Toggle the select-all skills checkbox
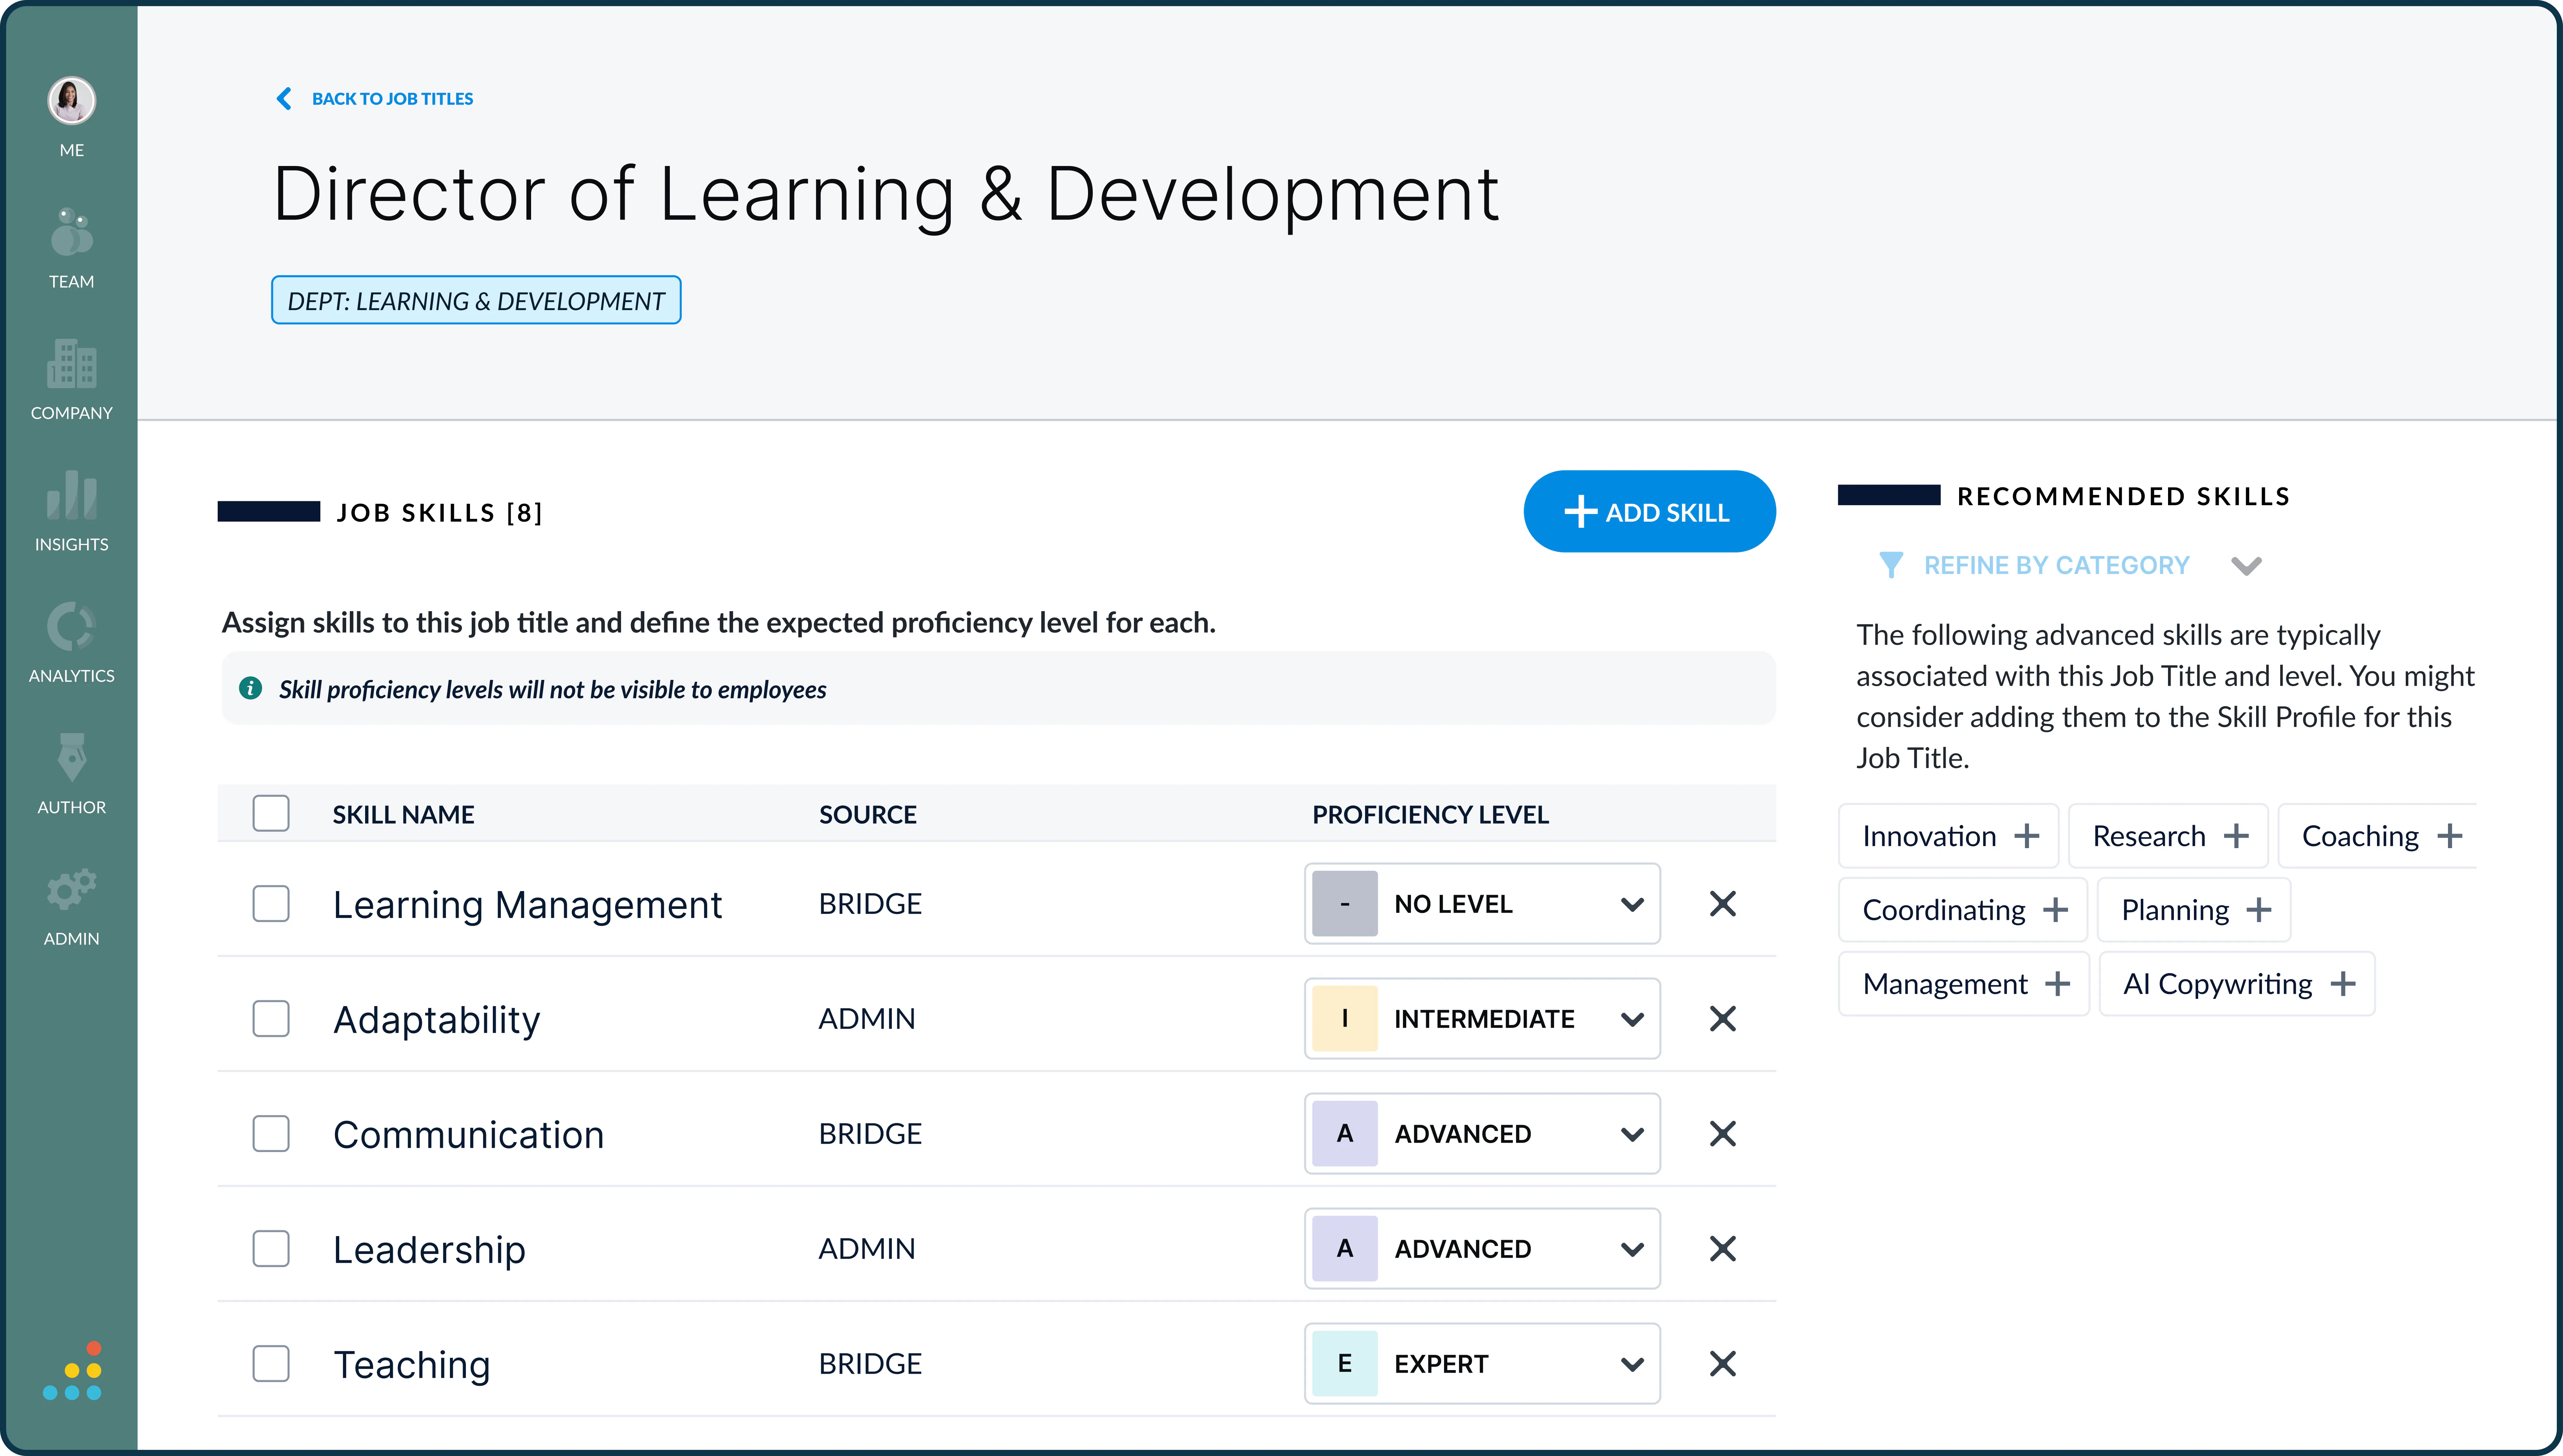Image resolution: width=2563 pixels, height=1456 pixels. click(271, 813)
